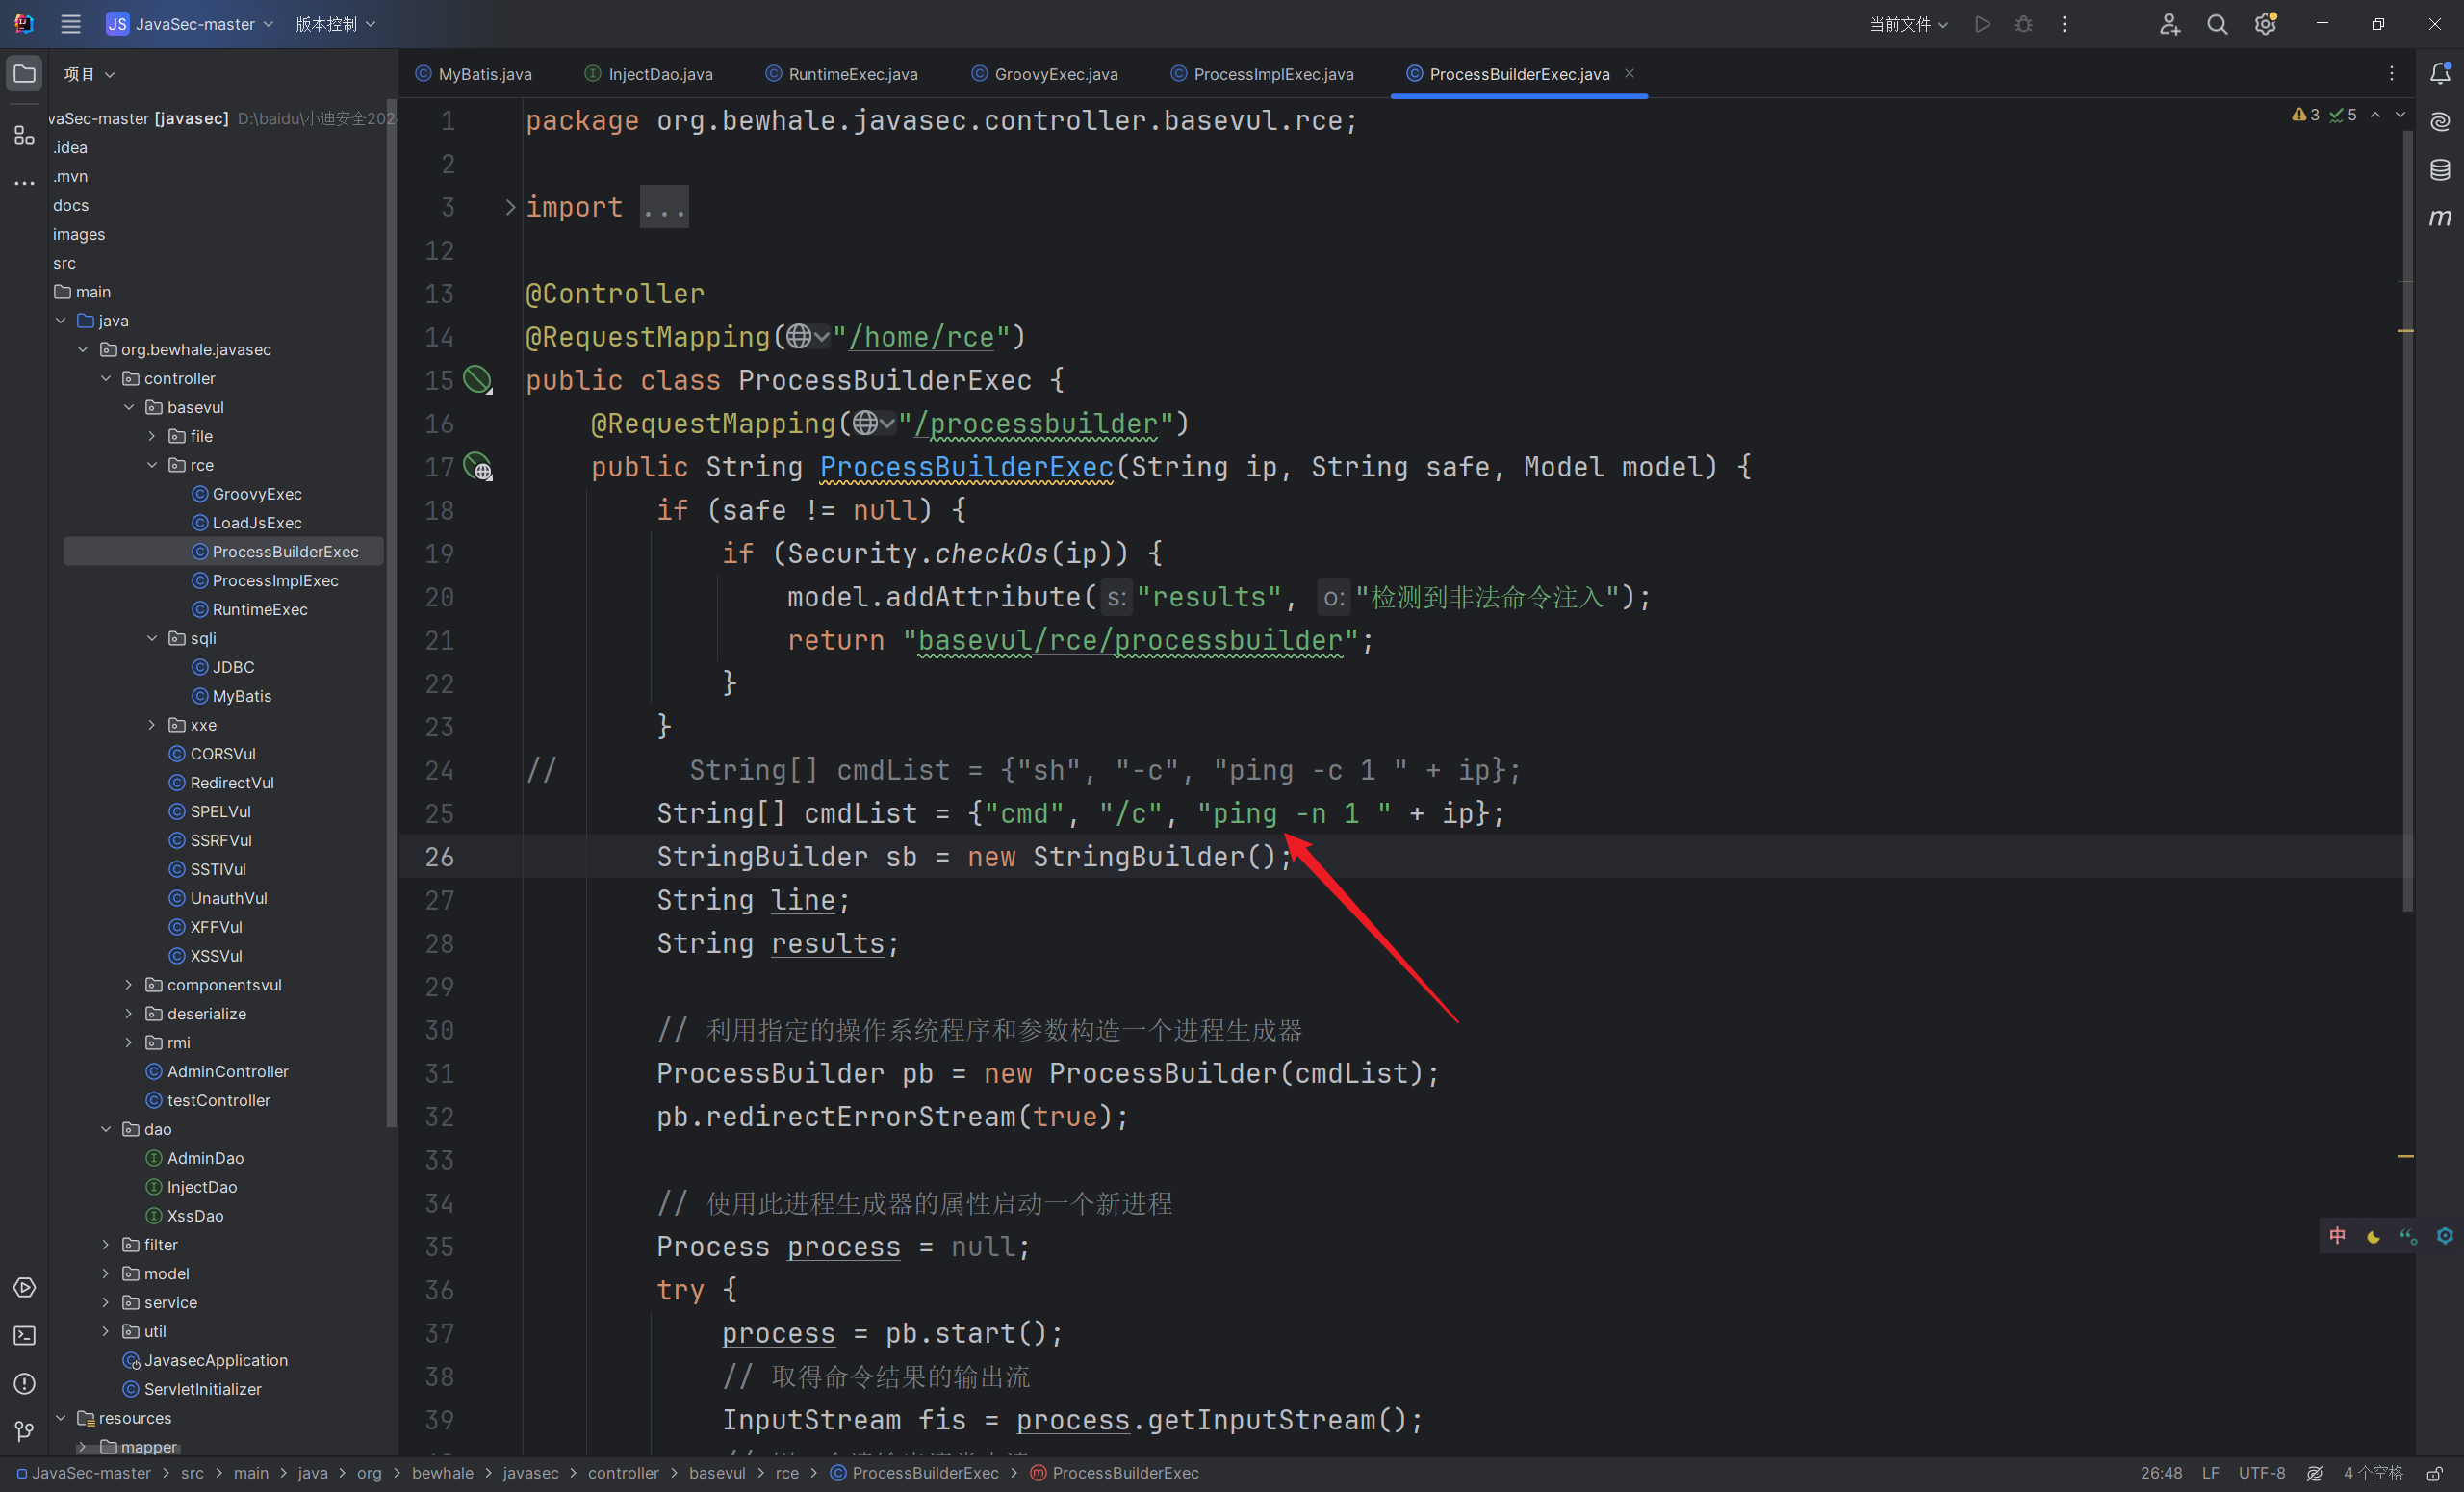Click the Debug bug icon
Image resolution: width=2464 pixels, height=1492 pixels.
coord(2023,24)
